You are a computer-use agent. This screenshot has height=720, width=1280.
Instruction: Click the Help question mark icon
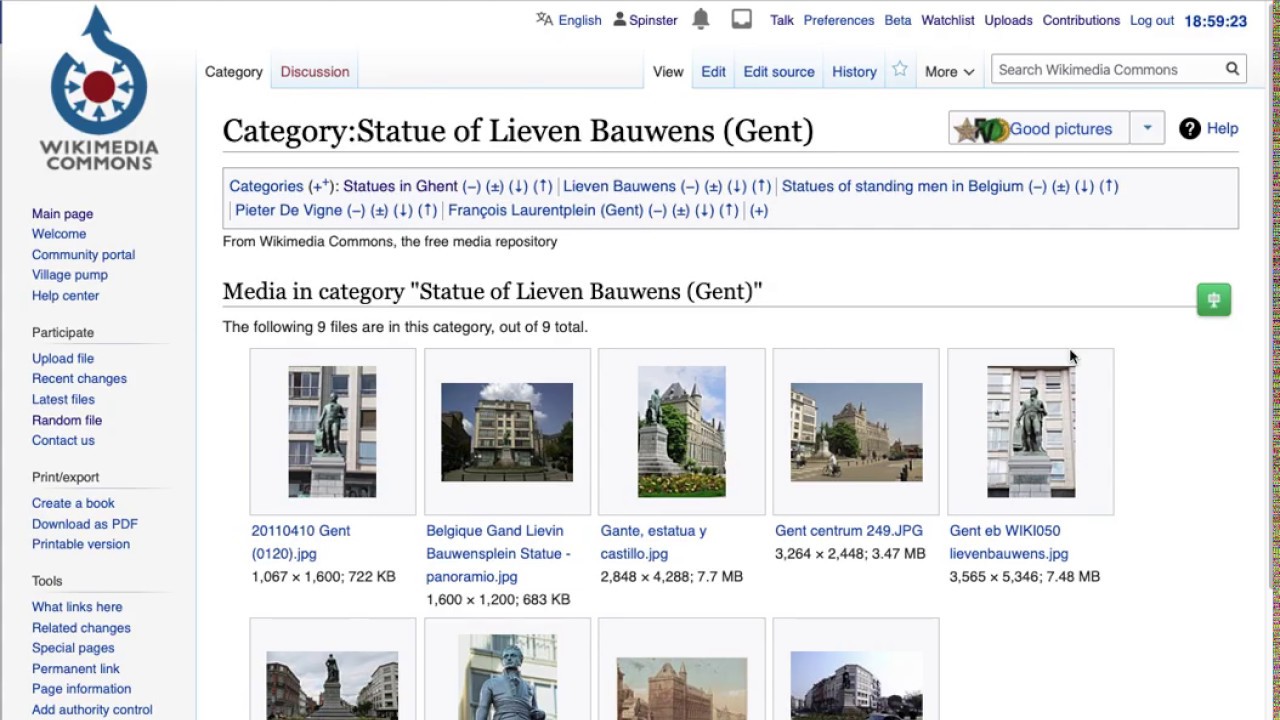point(1189,128)
